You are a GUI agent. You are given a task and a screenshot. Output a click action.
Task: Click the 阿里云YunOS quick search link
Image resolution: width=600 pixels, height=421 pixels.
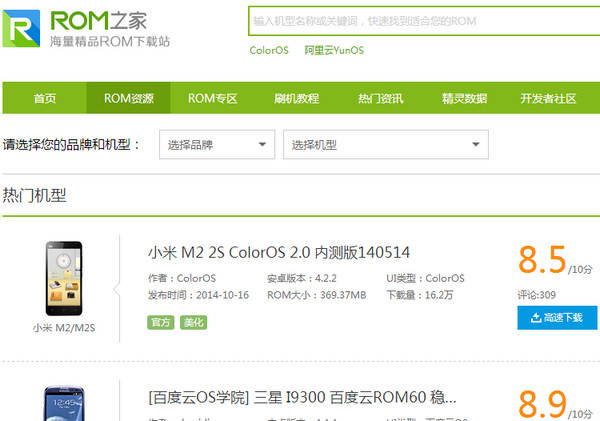tap(334, 51)
